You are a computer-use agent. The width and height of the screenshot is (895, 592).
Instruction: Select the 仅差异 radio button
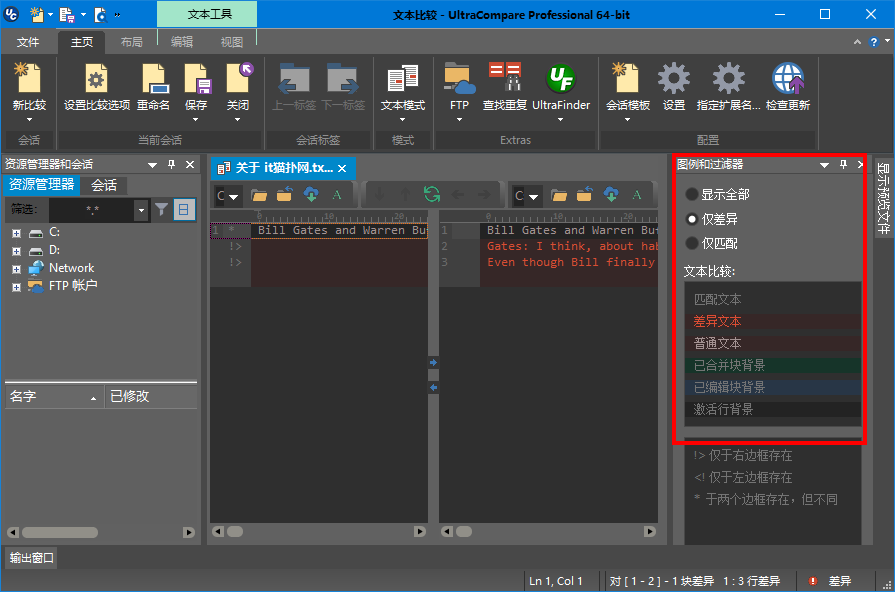692,219
